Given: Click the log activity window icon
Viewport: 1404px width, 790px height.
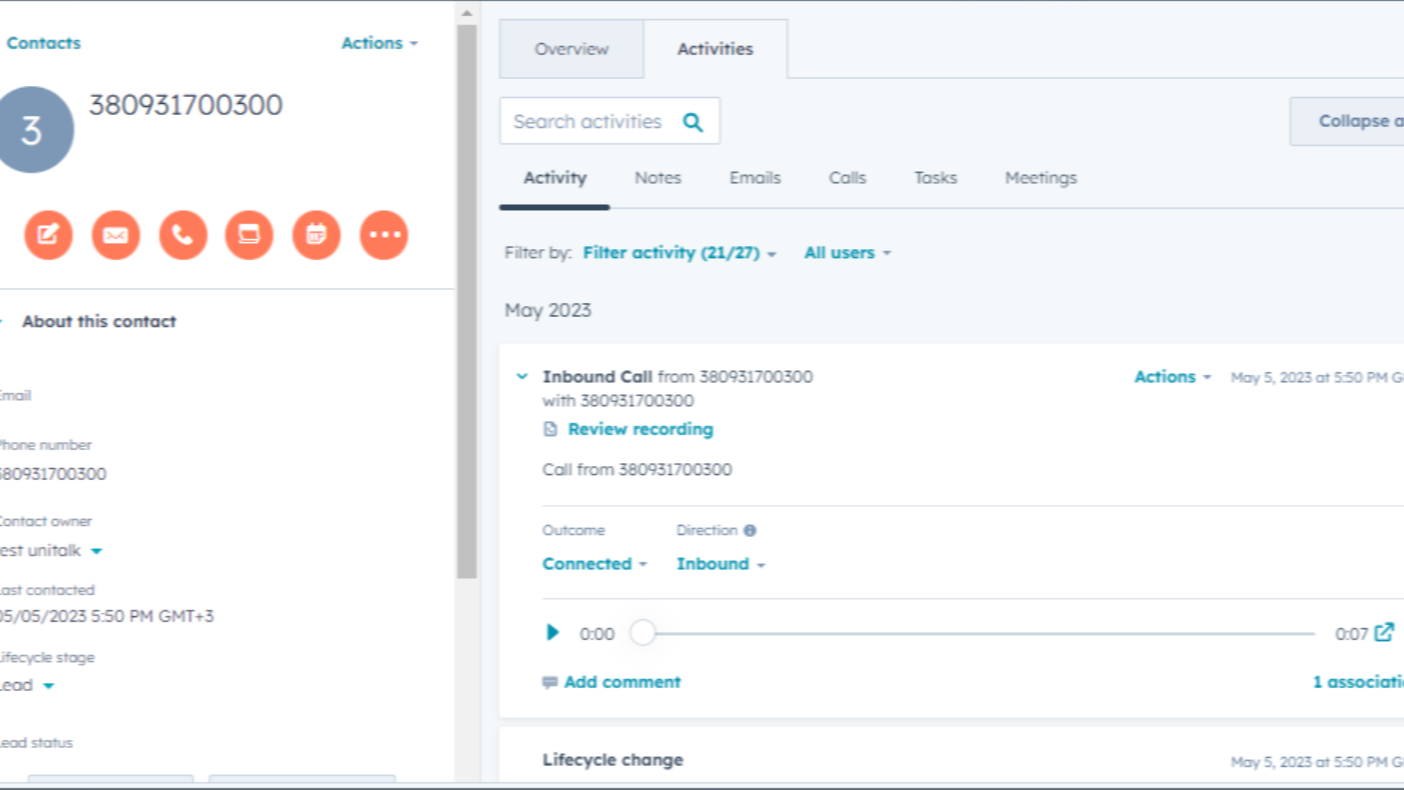Looking at the screenshot, I should click(249, 235).
